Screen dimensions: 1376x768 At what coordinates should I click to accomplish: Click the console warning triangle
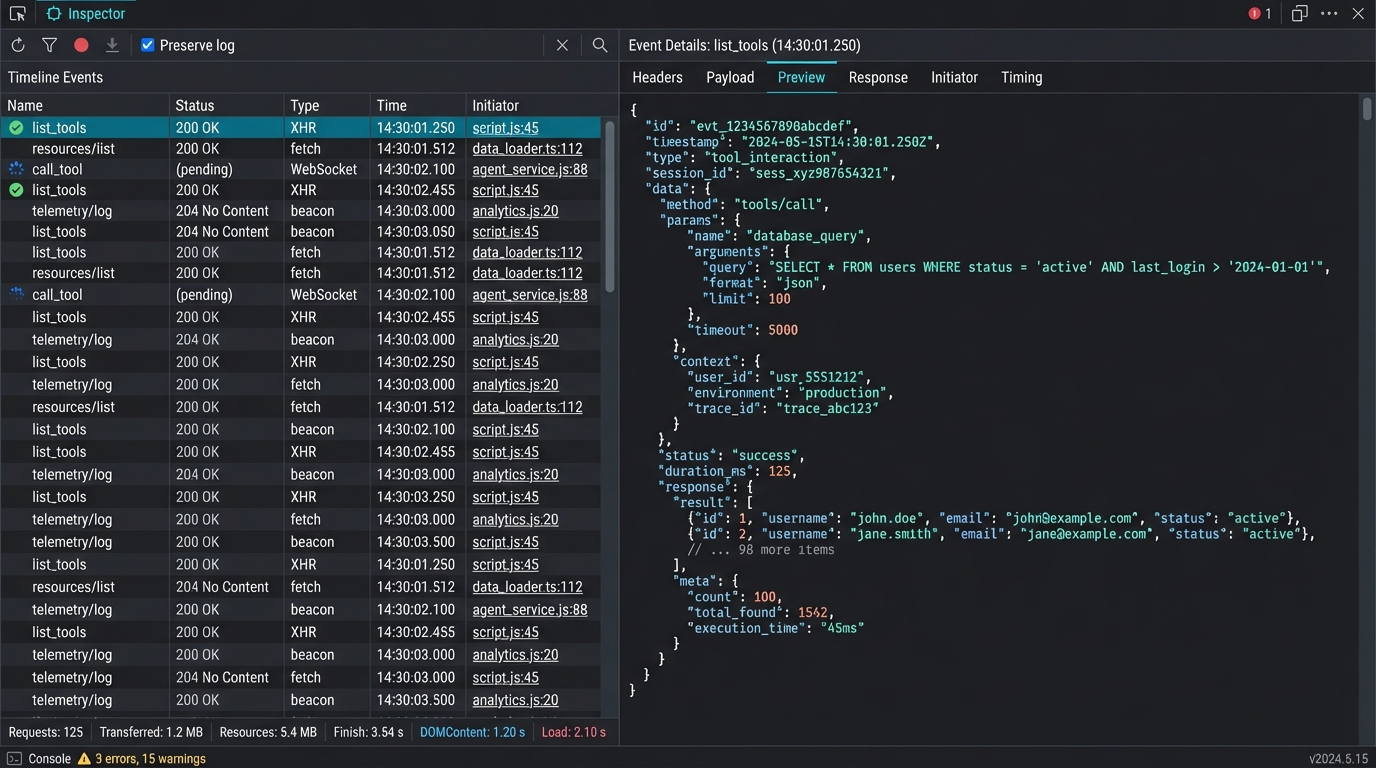[86, 758]
